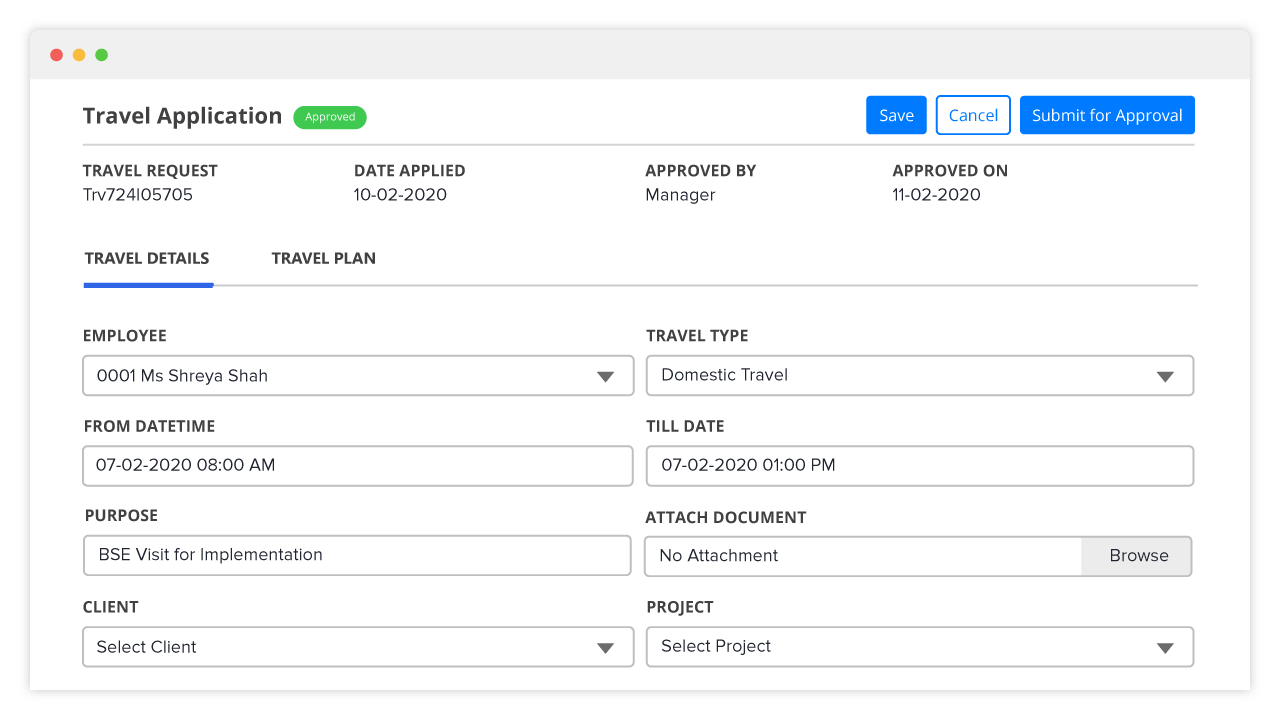Click the Save button
This screenshot has height=720, width=1280.
[896, 115]
